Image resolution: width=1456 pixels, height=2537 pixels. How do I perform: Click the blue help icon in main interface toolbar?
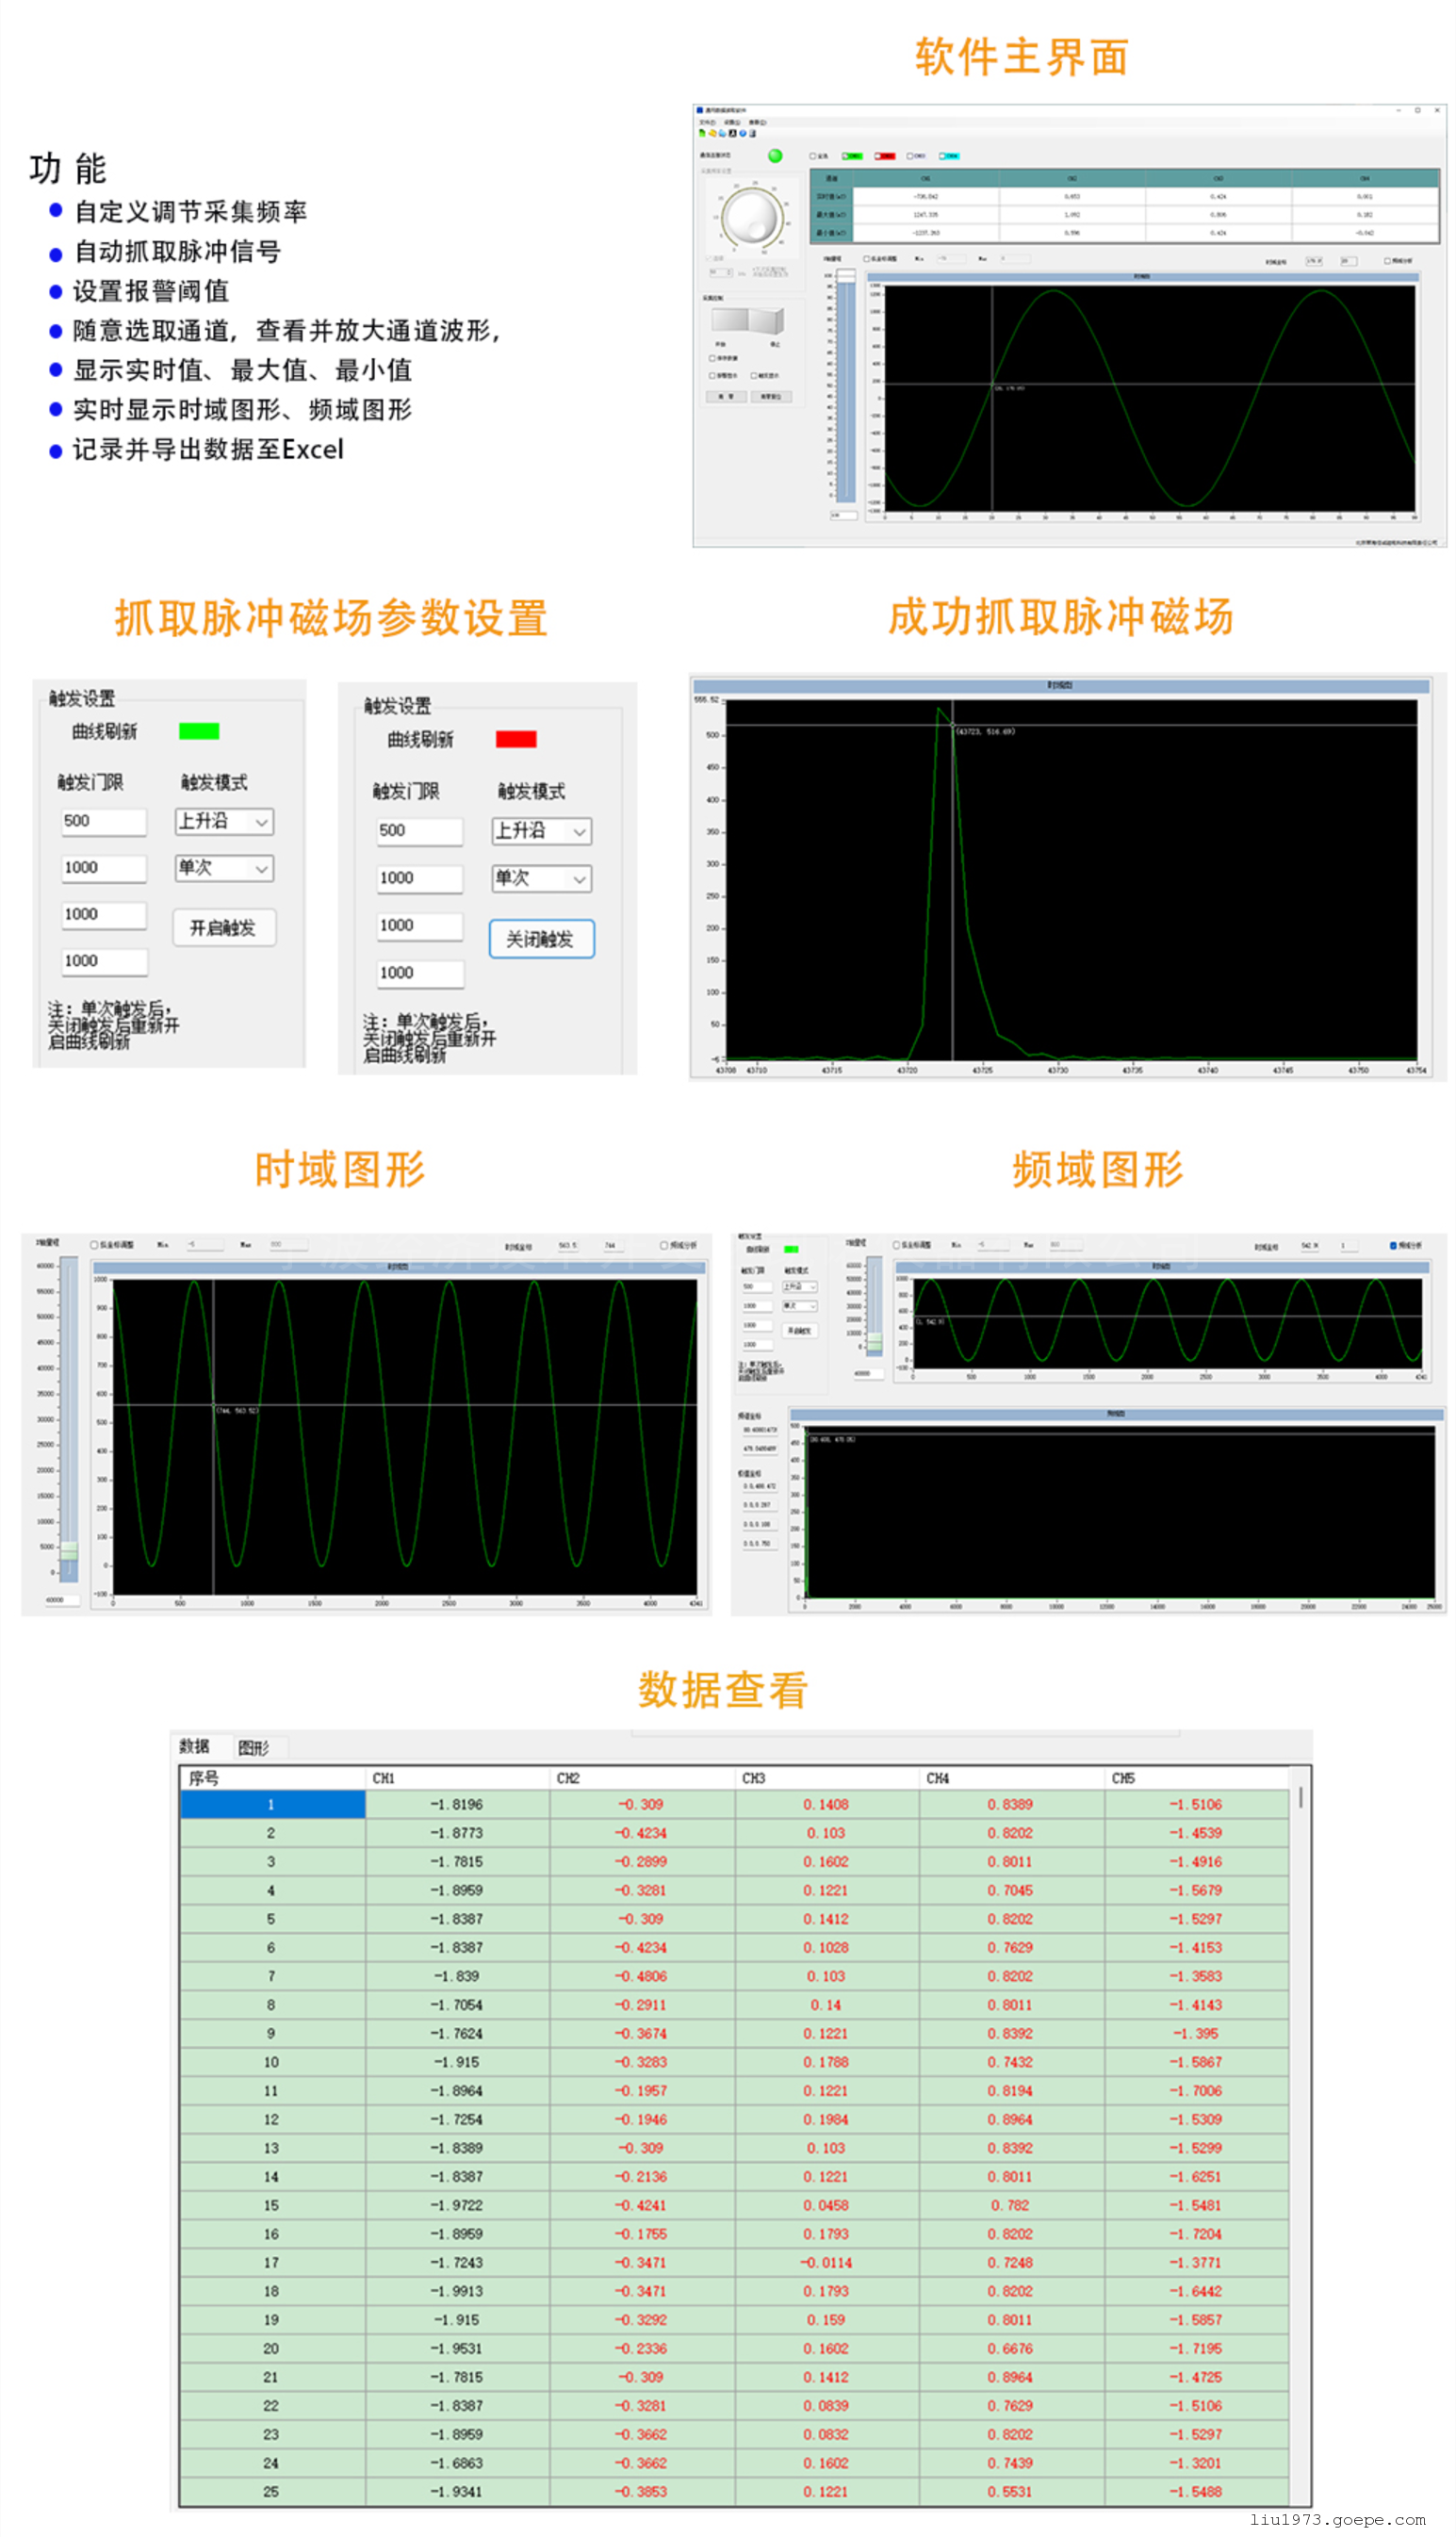tap(742, 133)
